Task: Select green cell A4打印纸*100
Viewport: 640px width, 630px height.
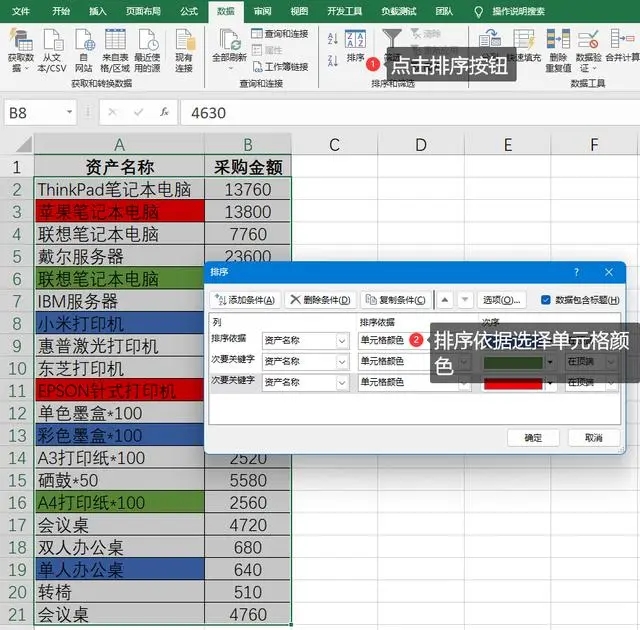Action: [119, 502]
